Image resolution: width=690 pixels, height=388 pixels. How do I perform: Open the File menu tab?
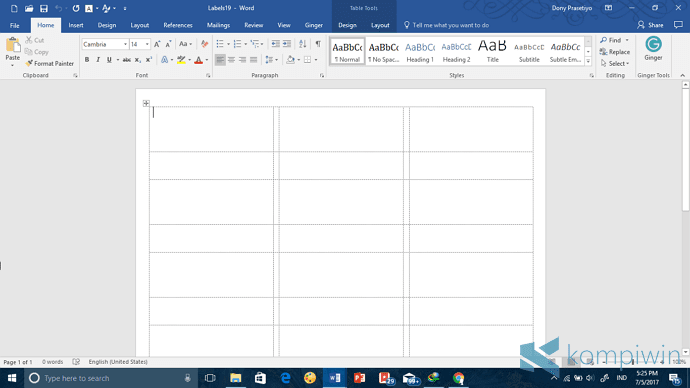tap(15, 25)
